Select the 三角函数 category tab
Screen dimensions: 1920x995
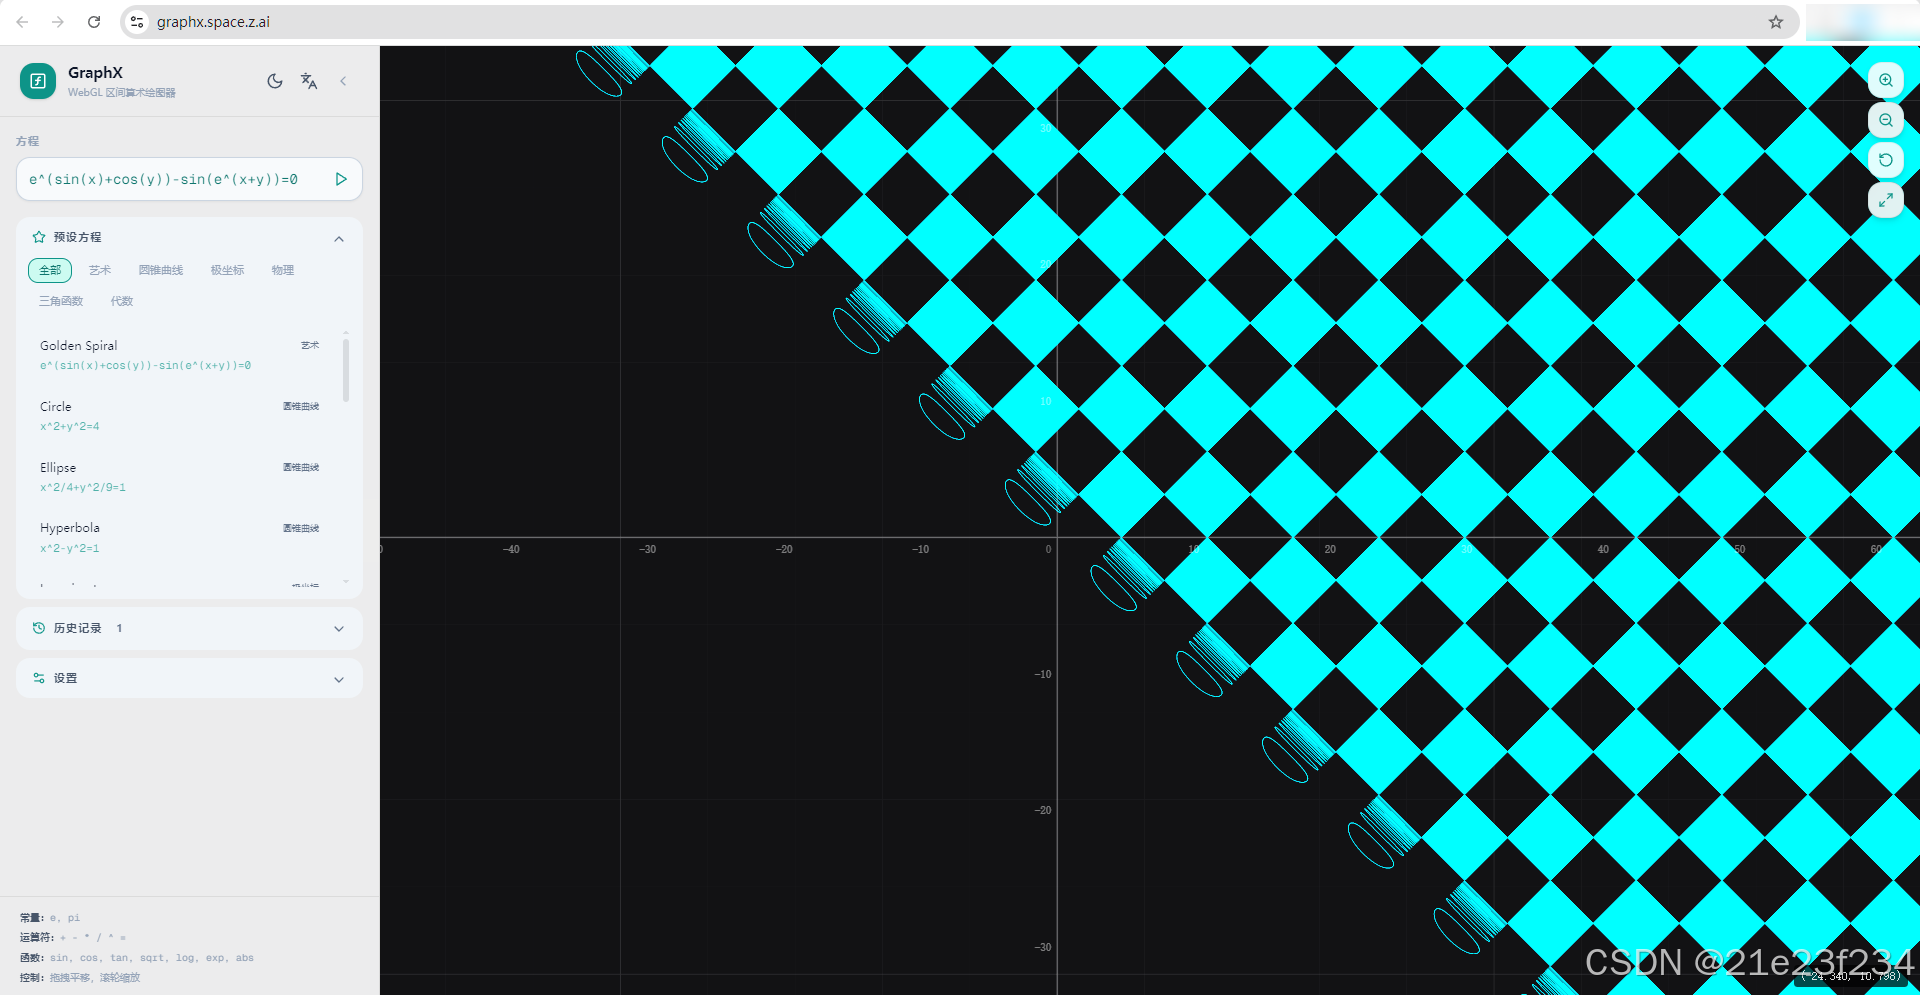tap(61, 301)
